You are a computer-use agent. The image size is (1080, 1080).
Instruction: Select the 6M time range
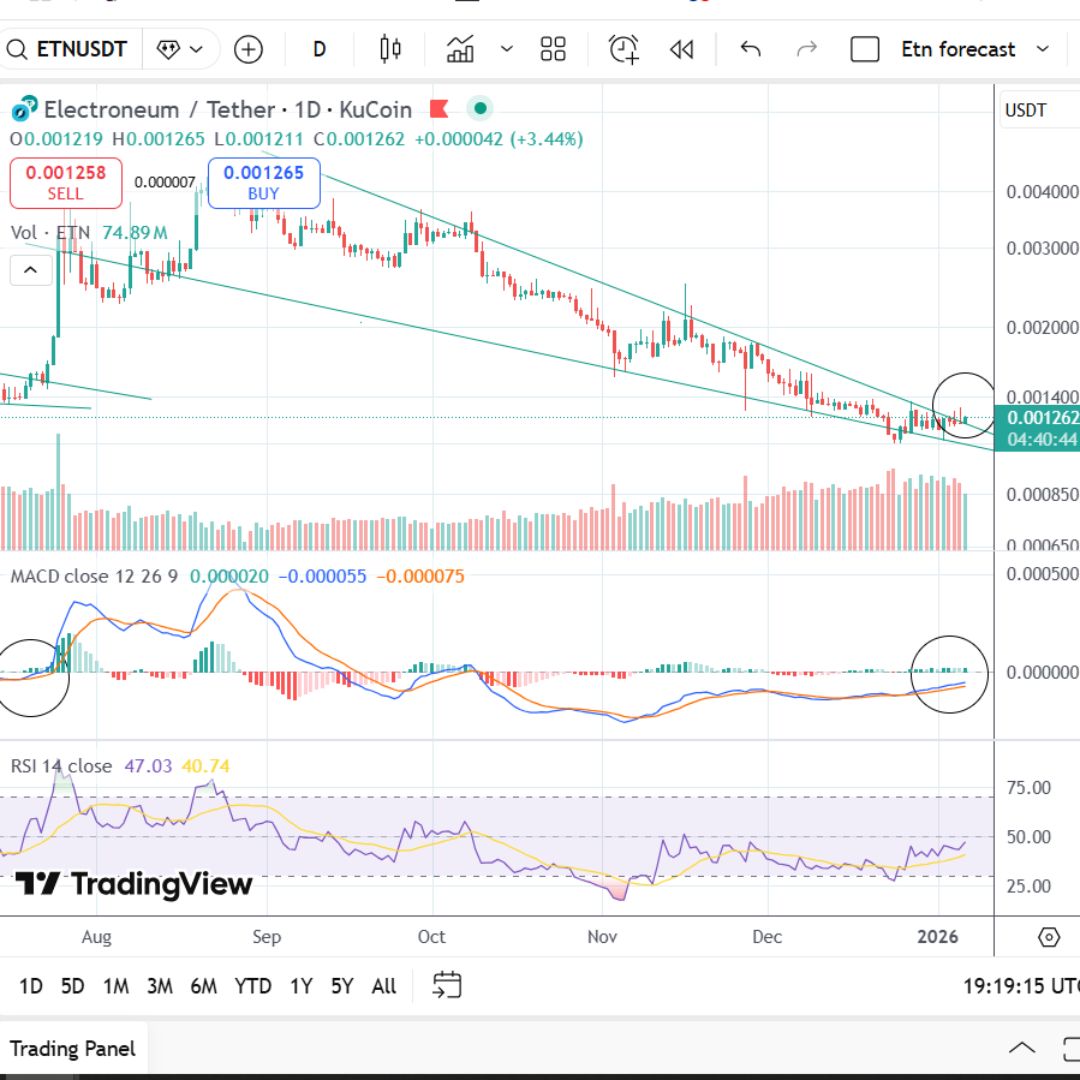click(203, 986)
